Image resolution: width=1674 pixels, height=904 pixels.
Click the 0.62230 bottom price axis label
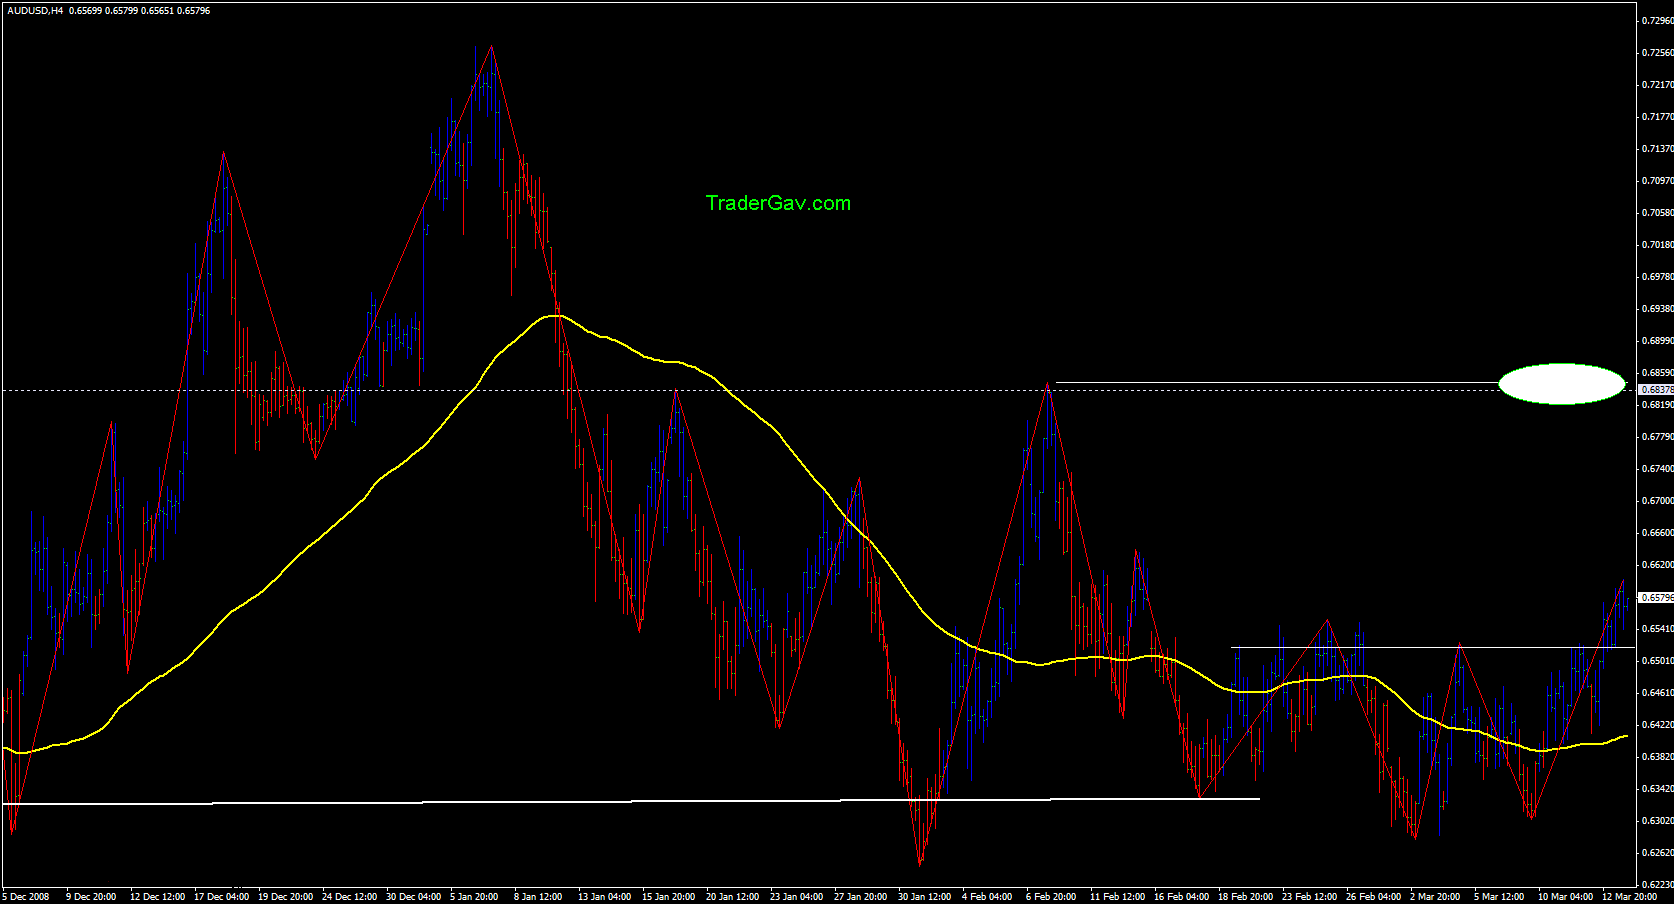[x=1657, y=884]
